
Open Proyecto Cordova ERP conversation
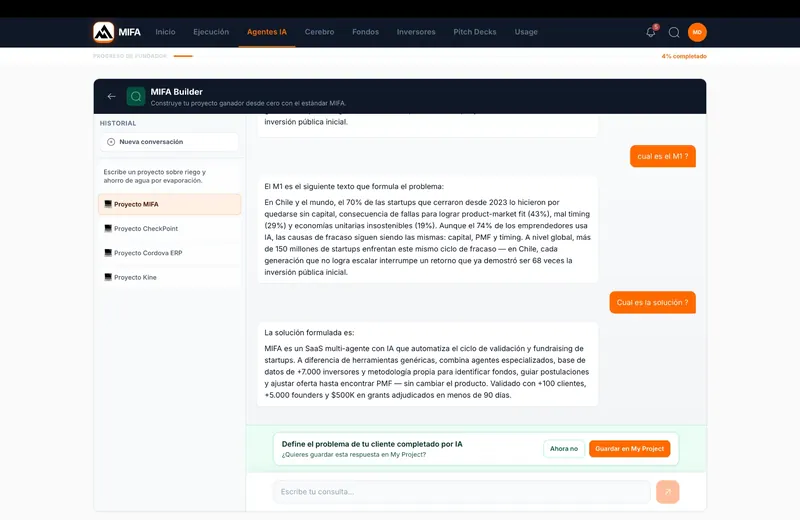tap(169, 253)
